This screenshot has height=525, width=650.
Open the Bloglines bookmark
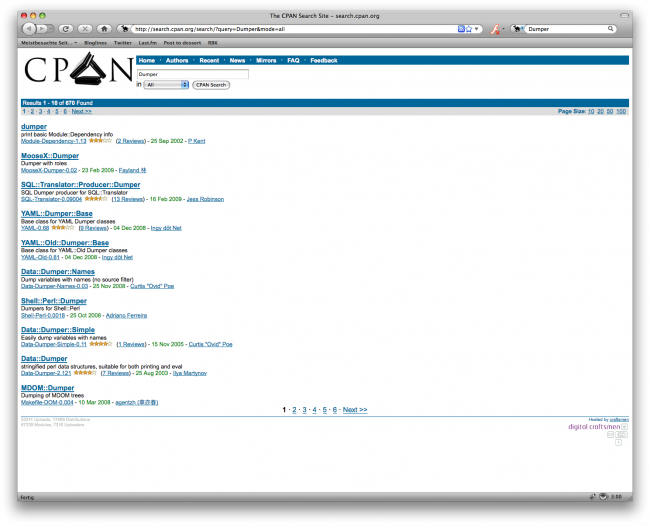[95, 43]
